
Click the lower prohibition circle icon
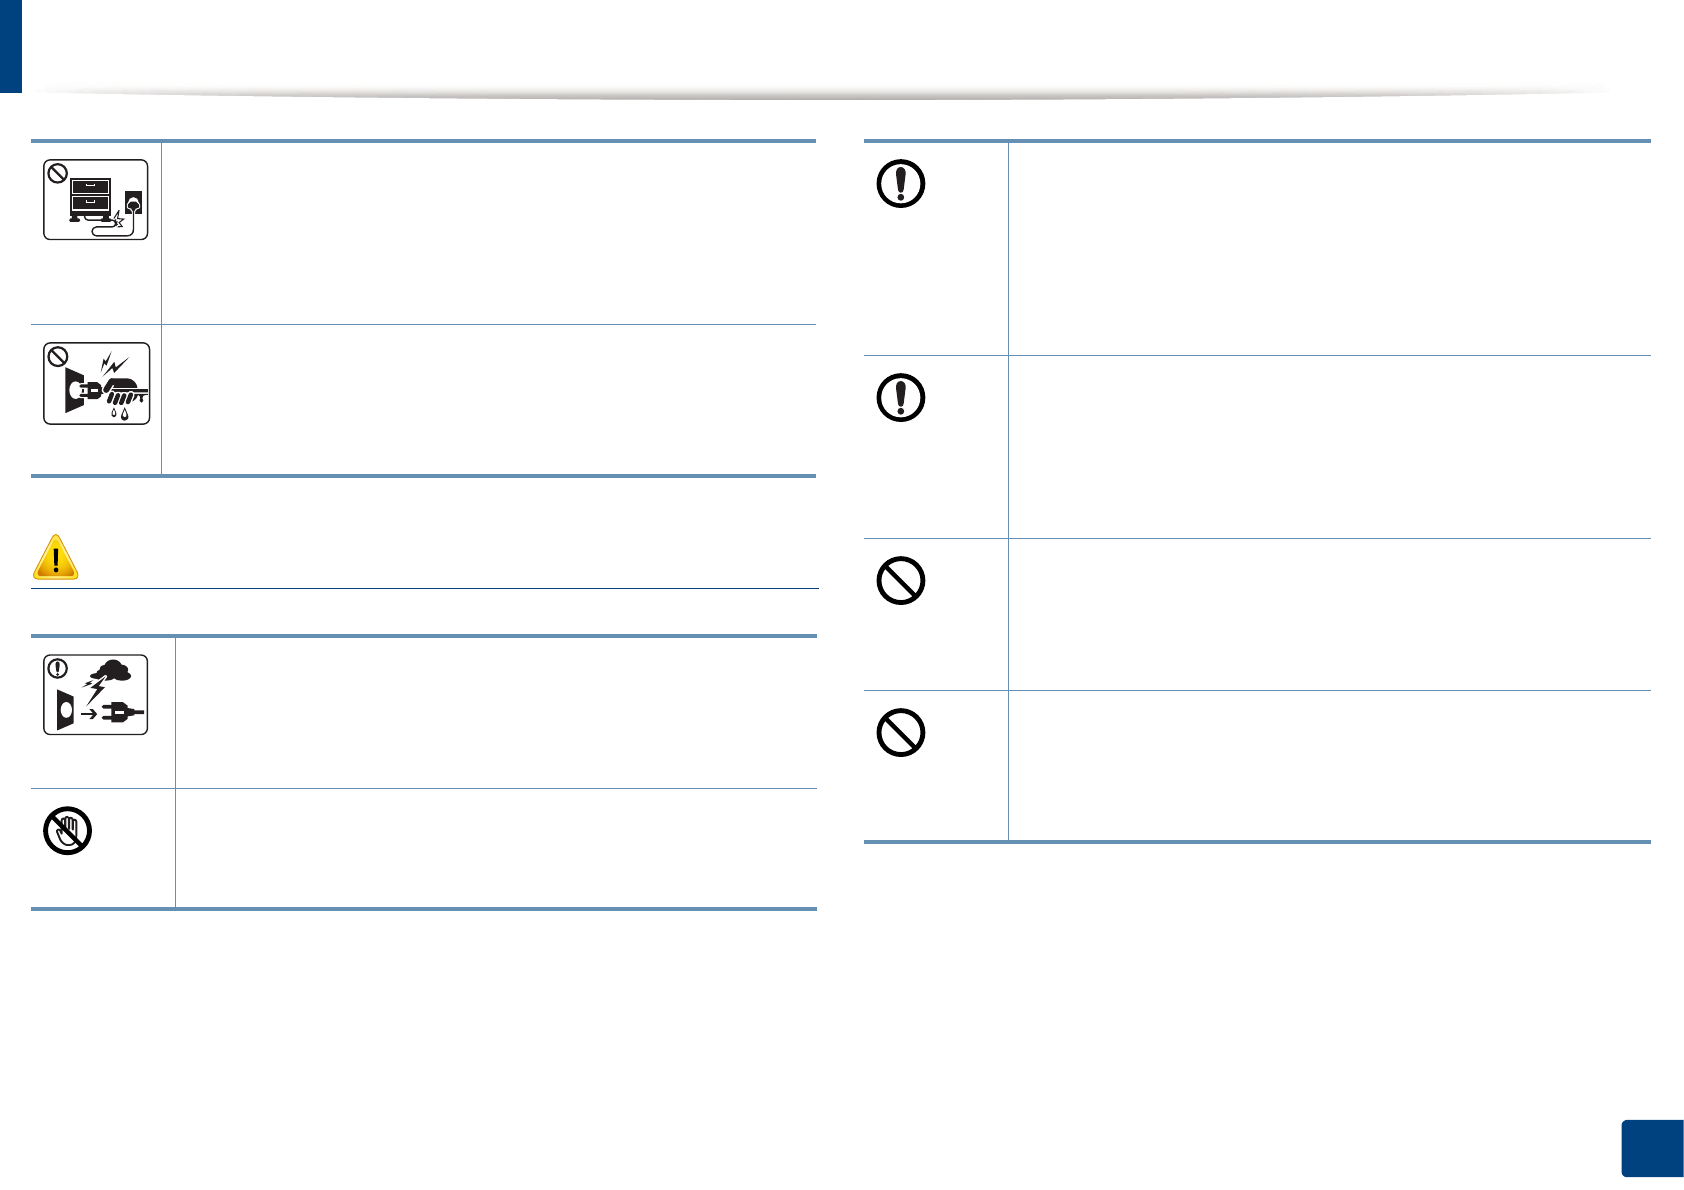901,734
